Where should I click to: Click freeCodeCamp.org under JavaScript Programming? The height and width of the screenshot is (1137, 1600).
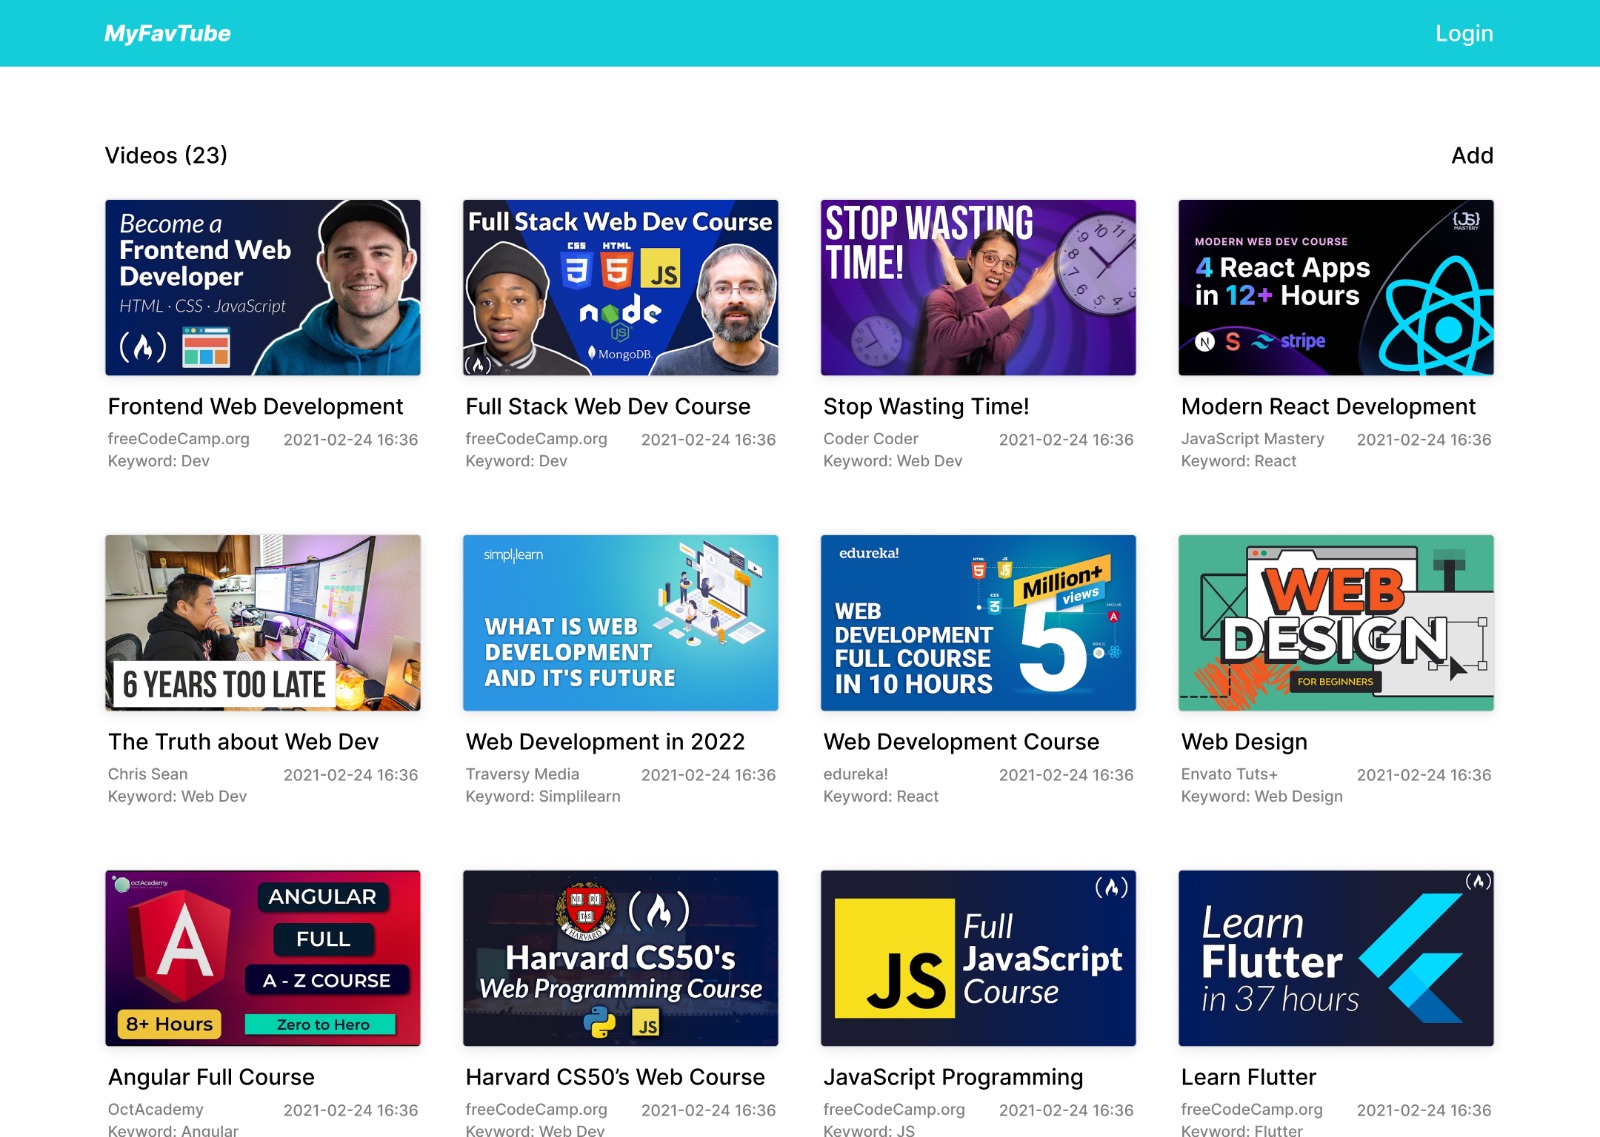tap(894, 1109)
